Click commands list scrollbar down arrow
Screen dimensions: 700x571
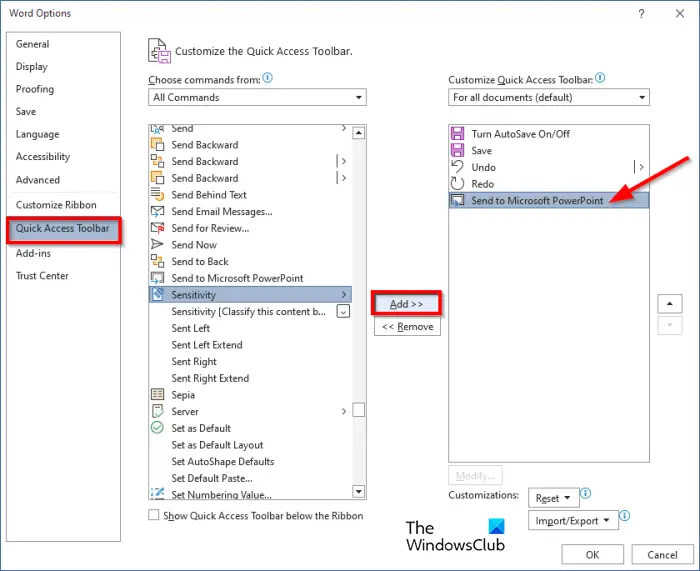pos(358,492)
